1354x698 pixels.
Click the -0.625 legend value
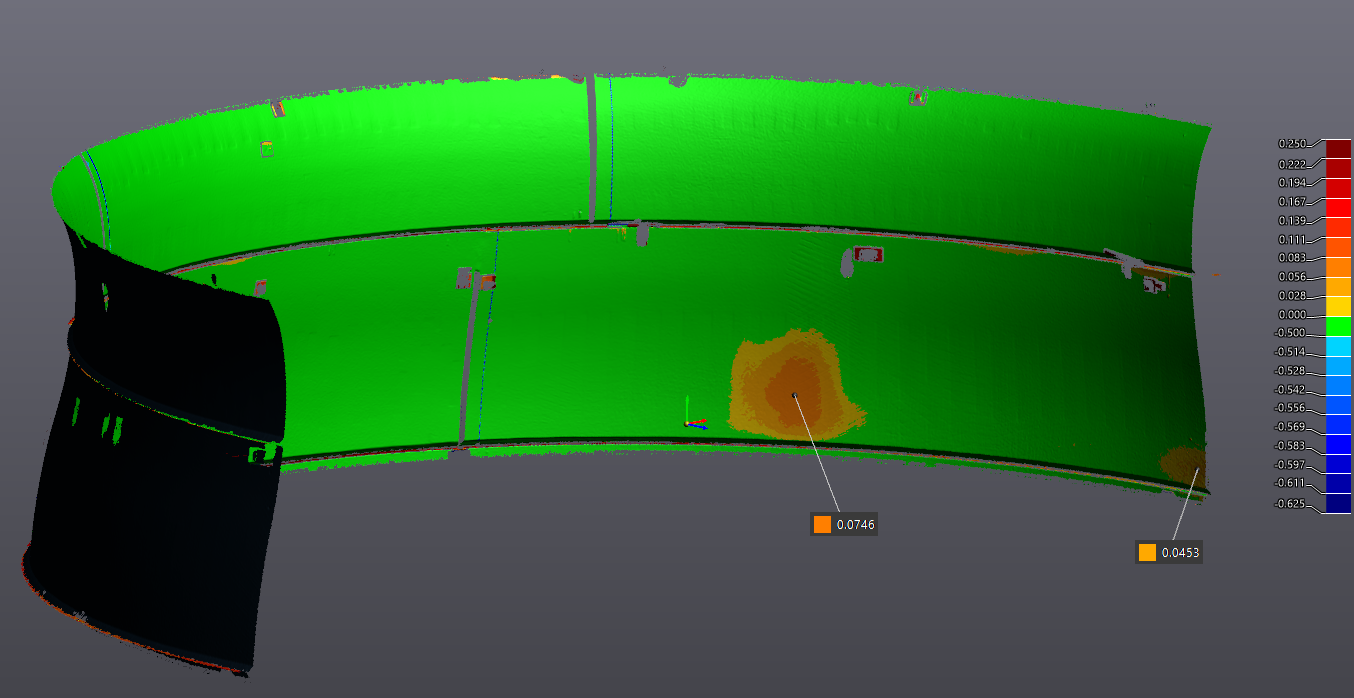1289,504
